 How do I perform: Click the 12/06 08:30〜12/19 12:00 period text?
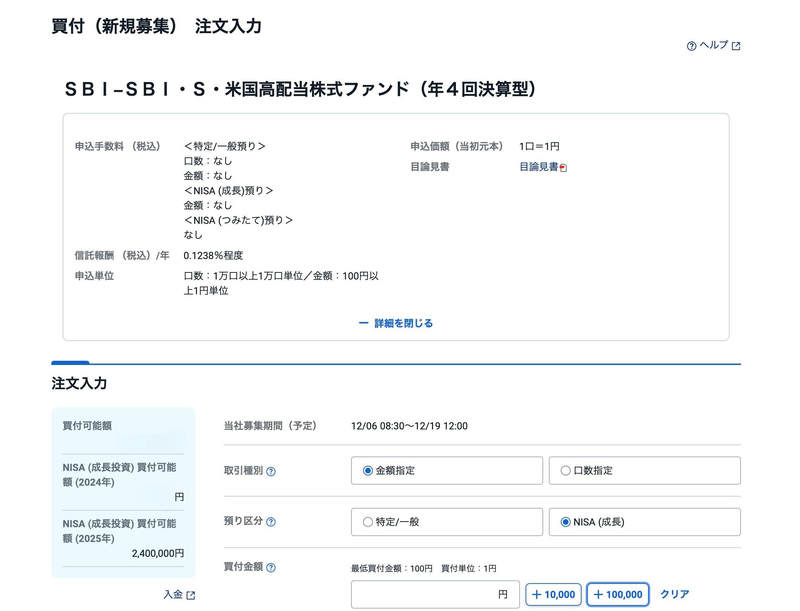(x=409, y=426)
